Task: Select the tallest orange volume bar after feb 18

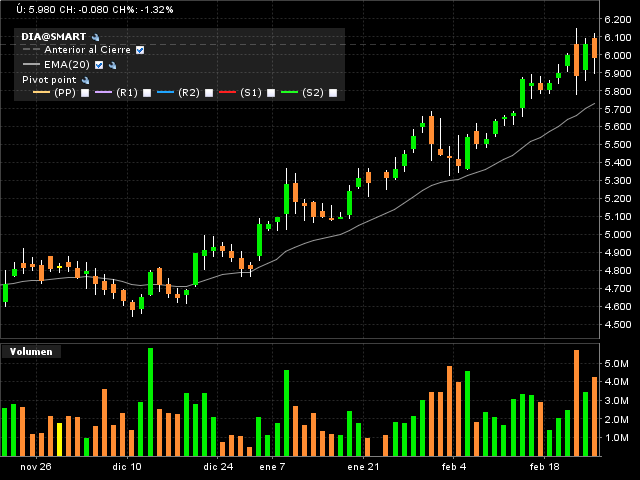Action: point(576,403)
